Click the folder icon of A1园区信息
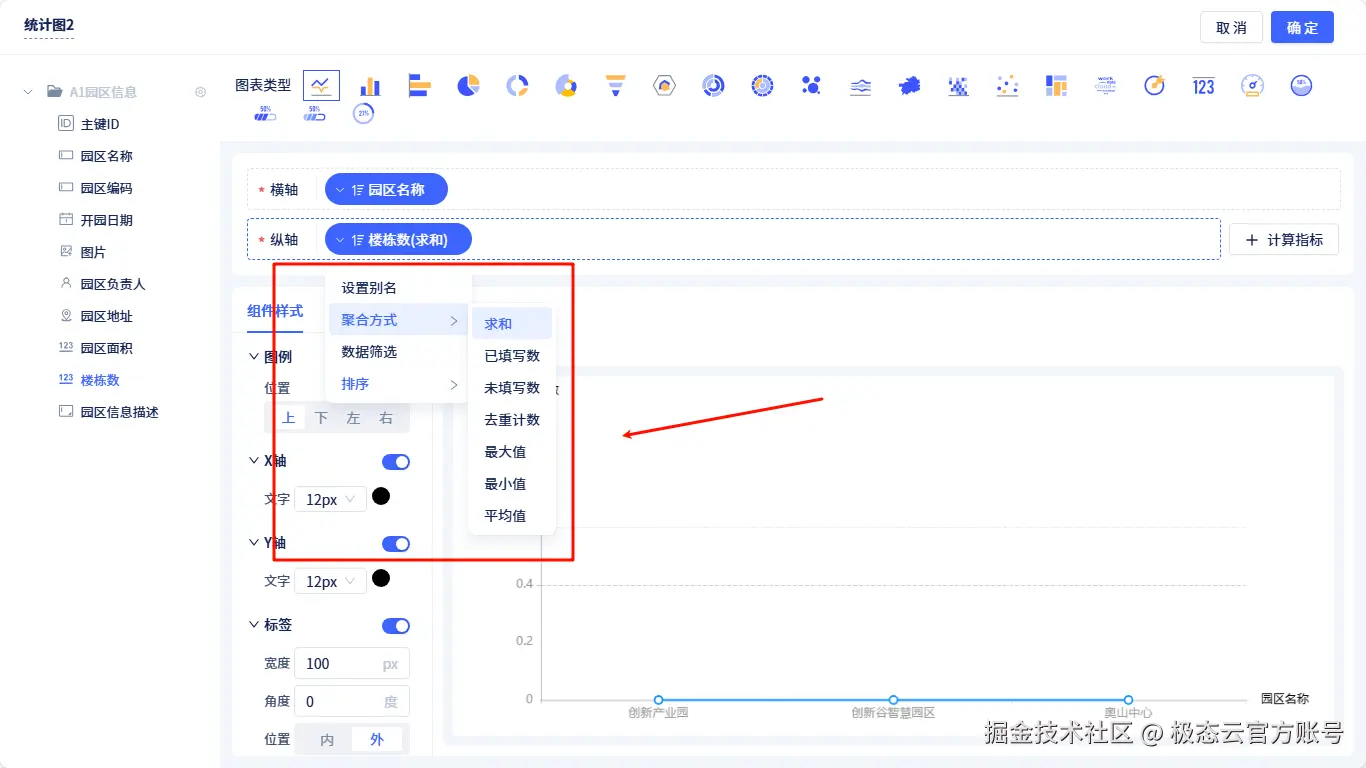The image size is (1366, 768). click(55, 92)
